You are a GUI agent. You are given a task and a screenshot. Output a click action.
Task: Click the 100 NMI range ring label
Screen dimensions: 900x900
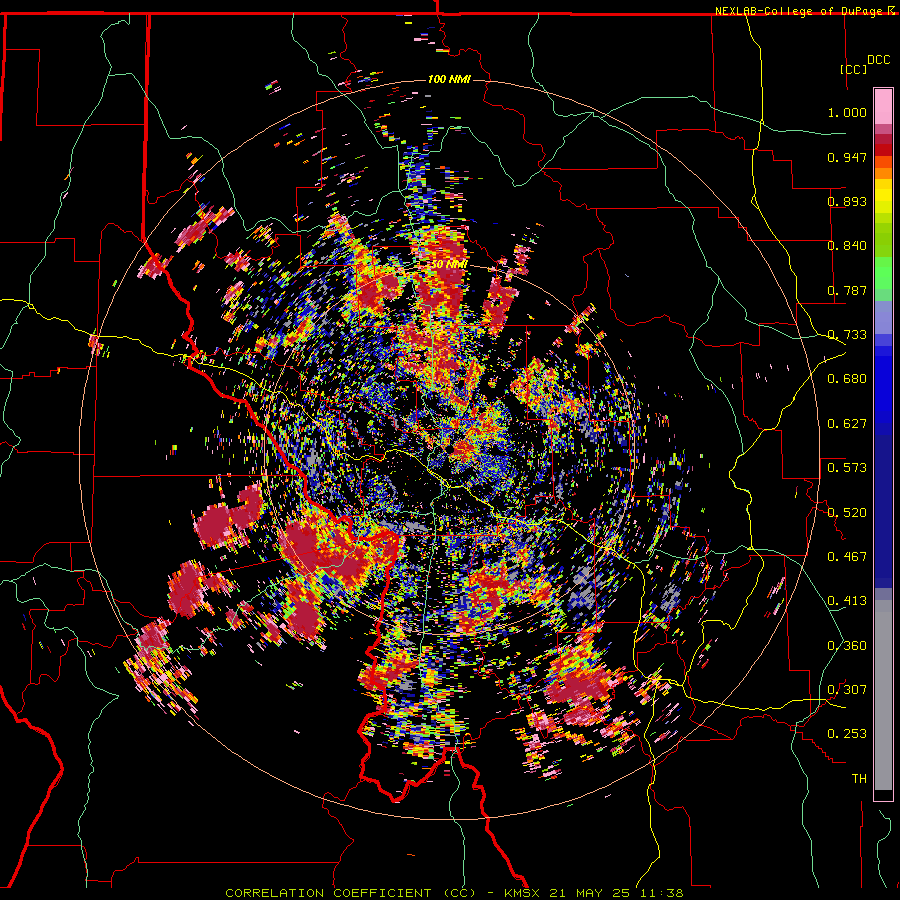[449, 79]
